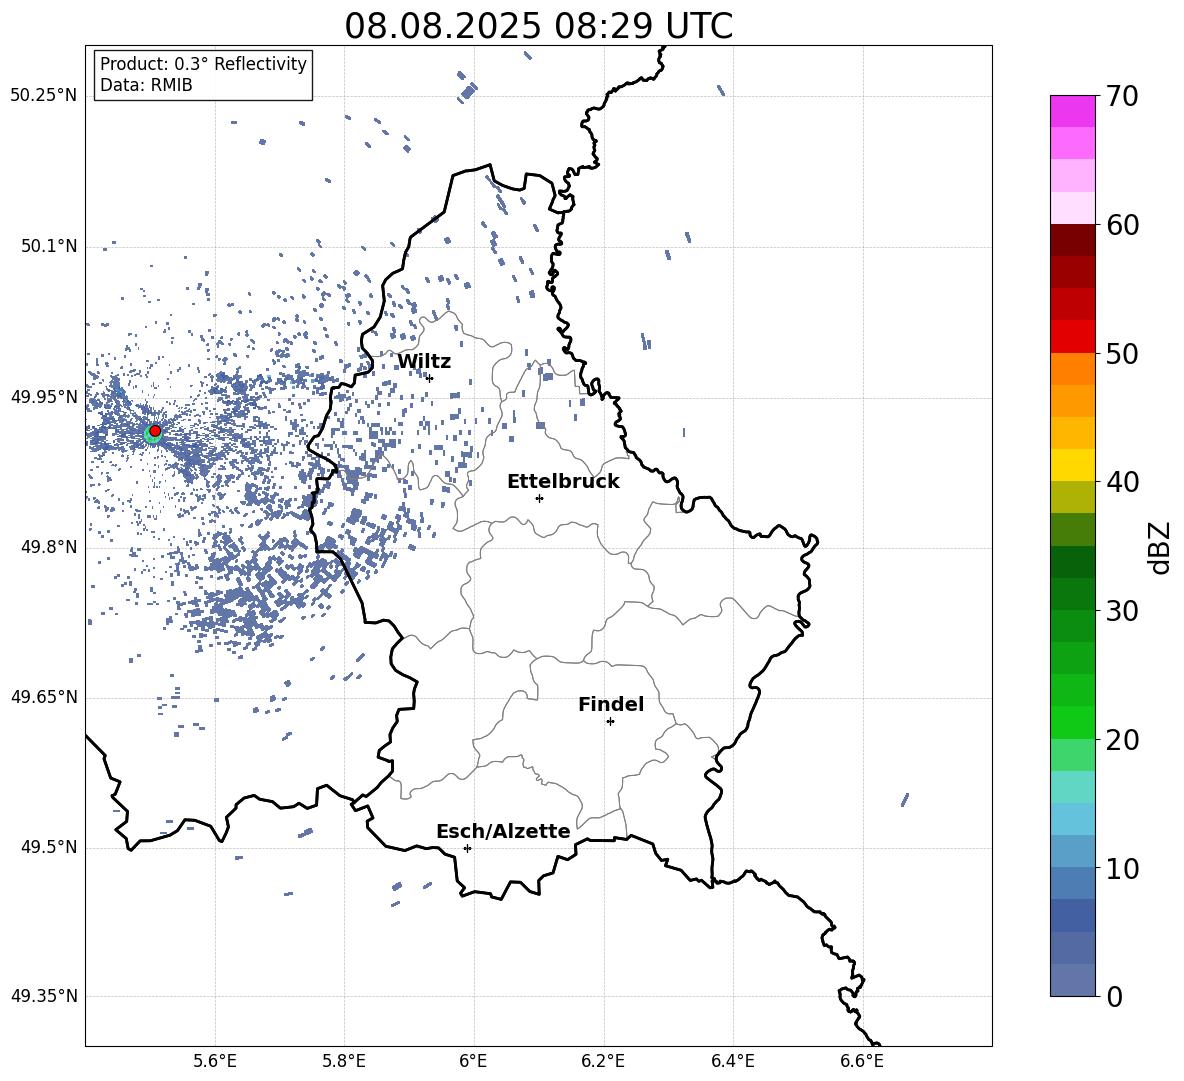1184x1081 pixels.
Task: Click the dBZ colorbar label
Action: tap(1161, 547)
